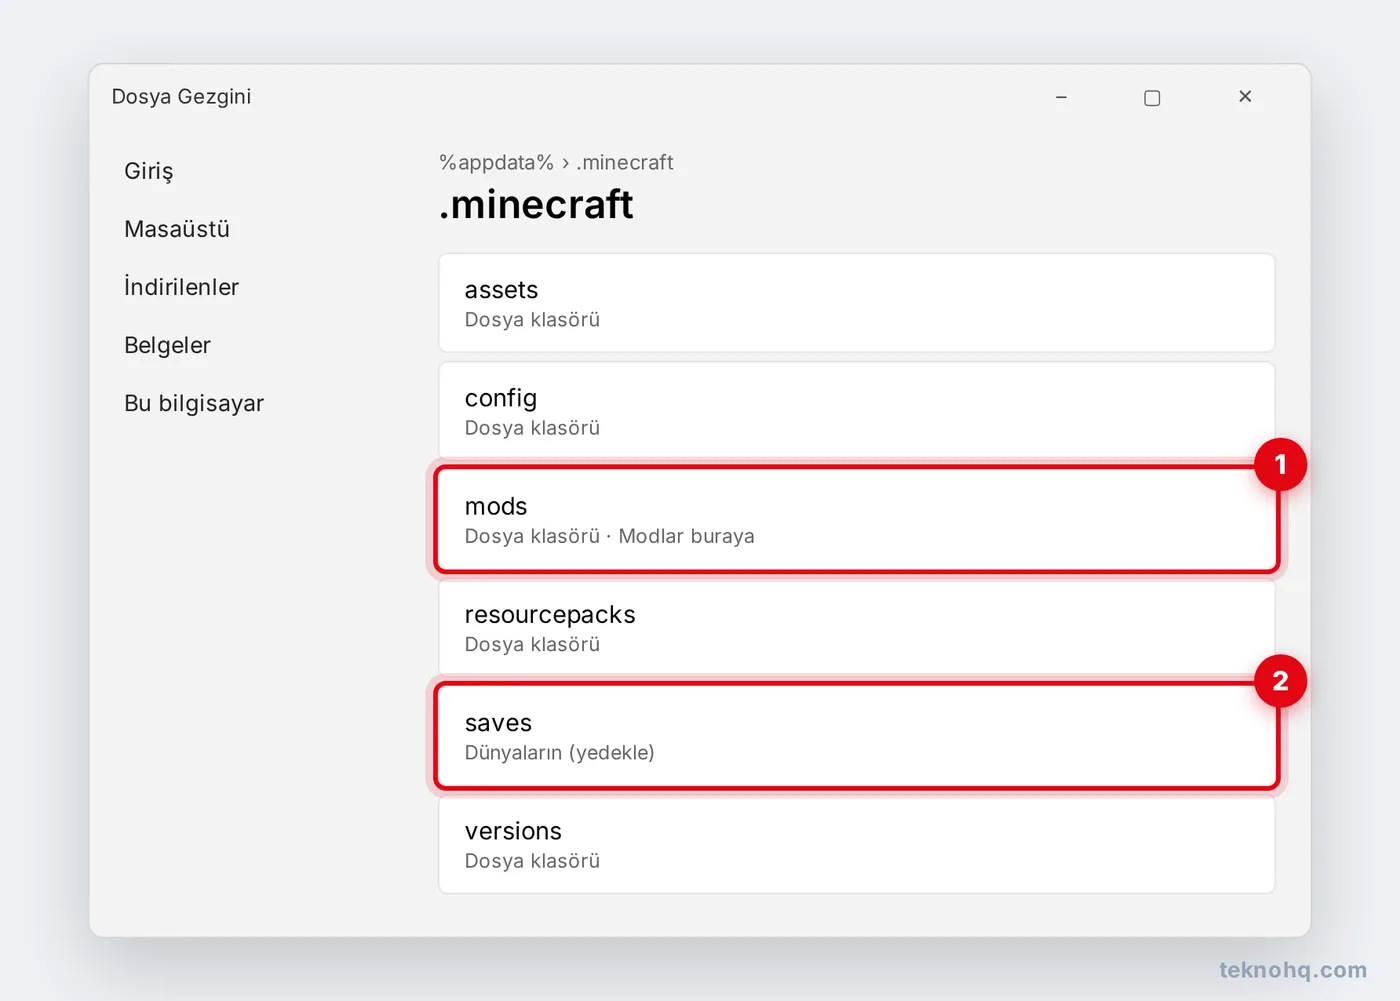
Task: Open the config folder
Action: pyautogui.click(x=857, y=411)
